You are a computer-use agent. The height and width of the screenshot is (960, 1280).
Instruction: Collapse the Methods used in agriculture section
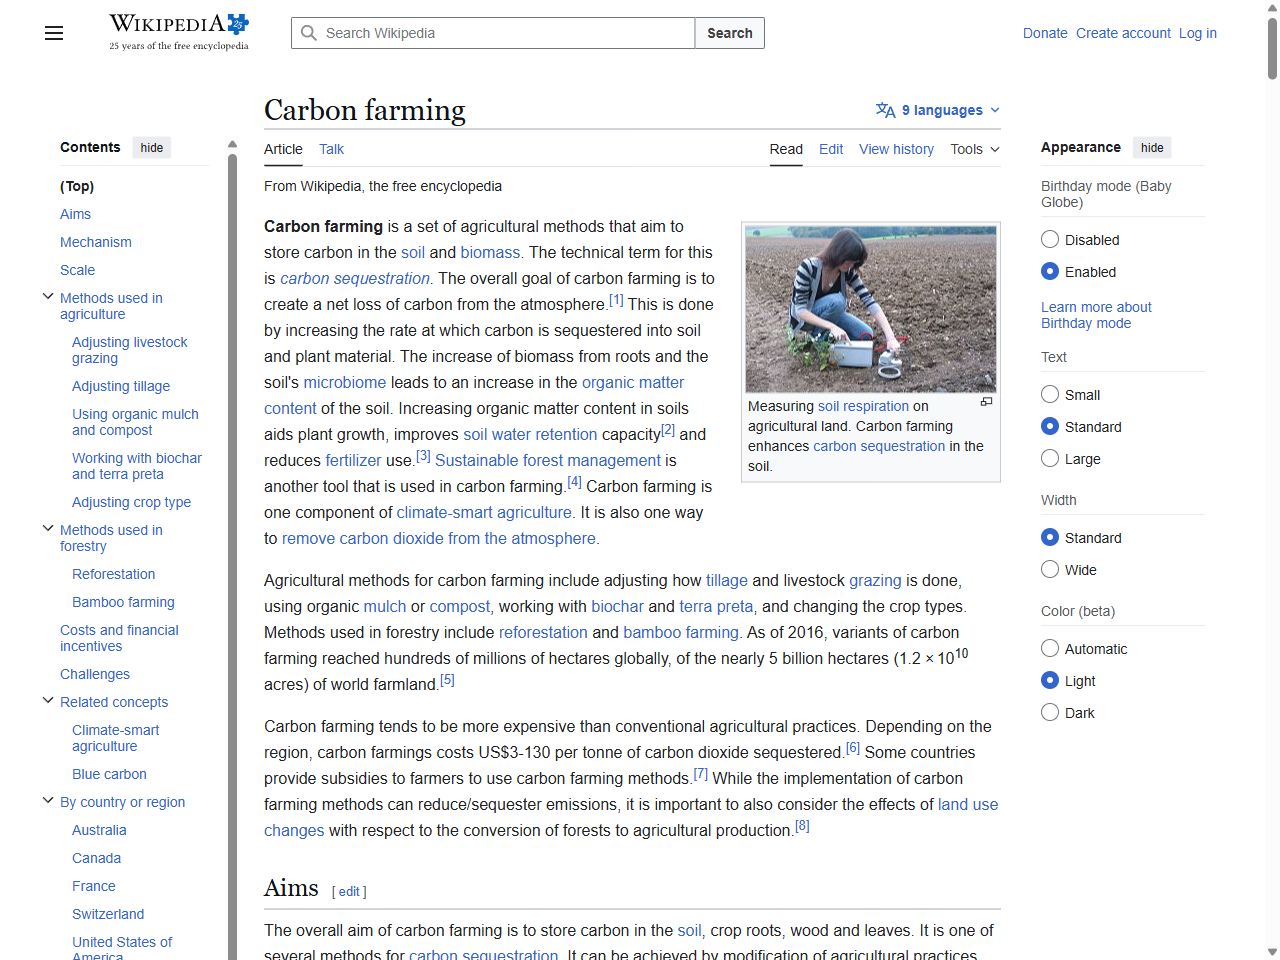[x=48, y=295]
